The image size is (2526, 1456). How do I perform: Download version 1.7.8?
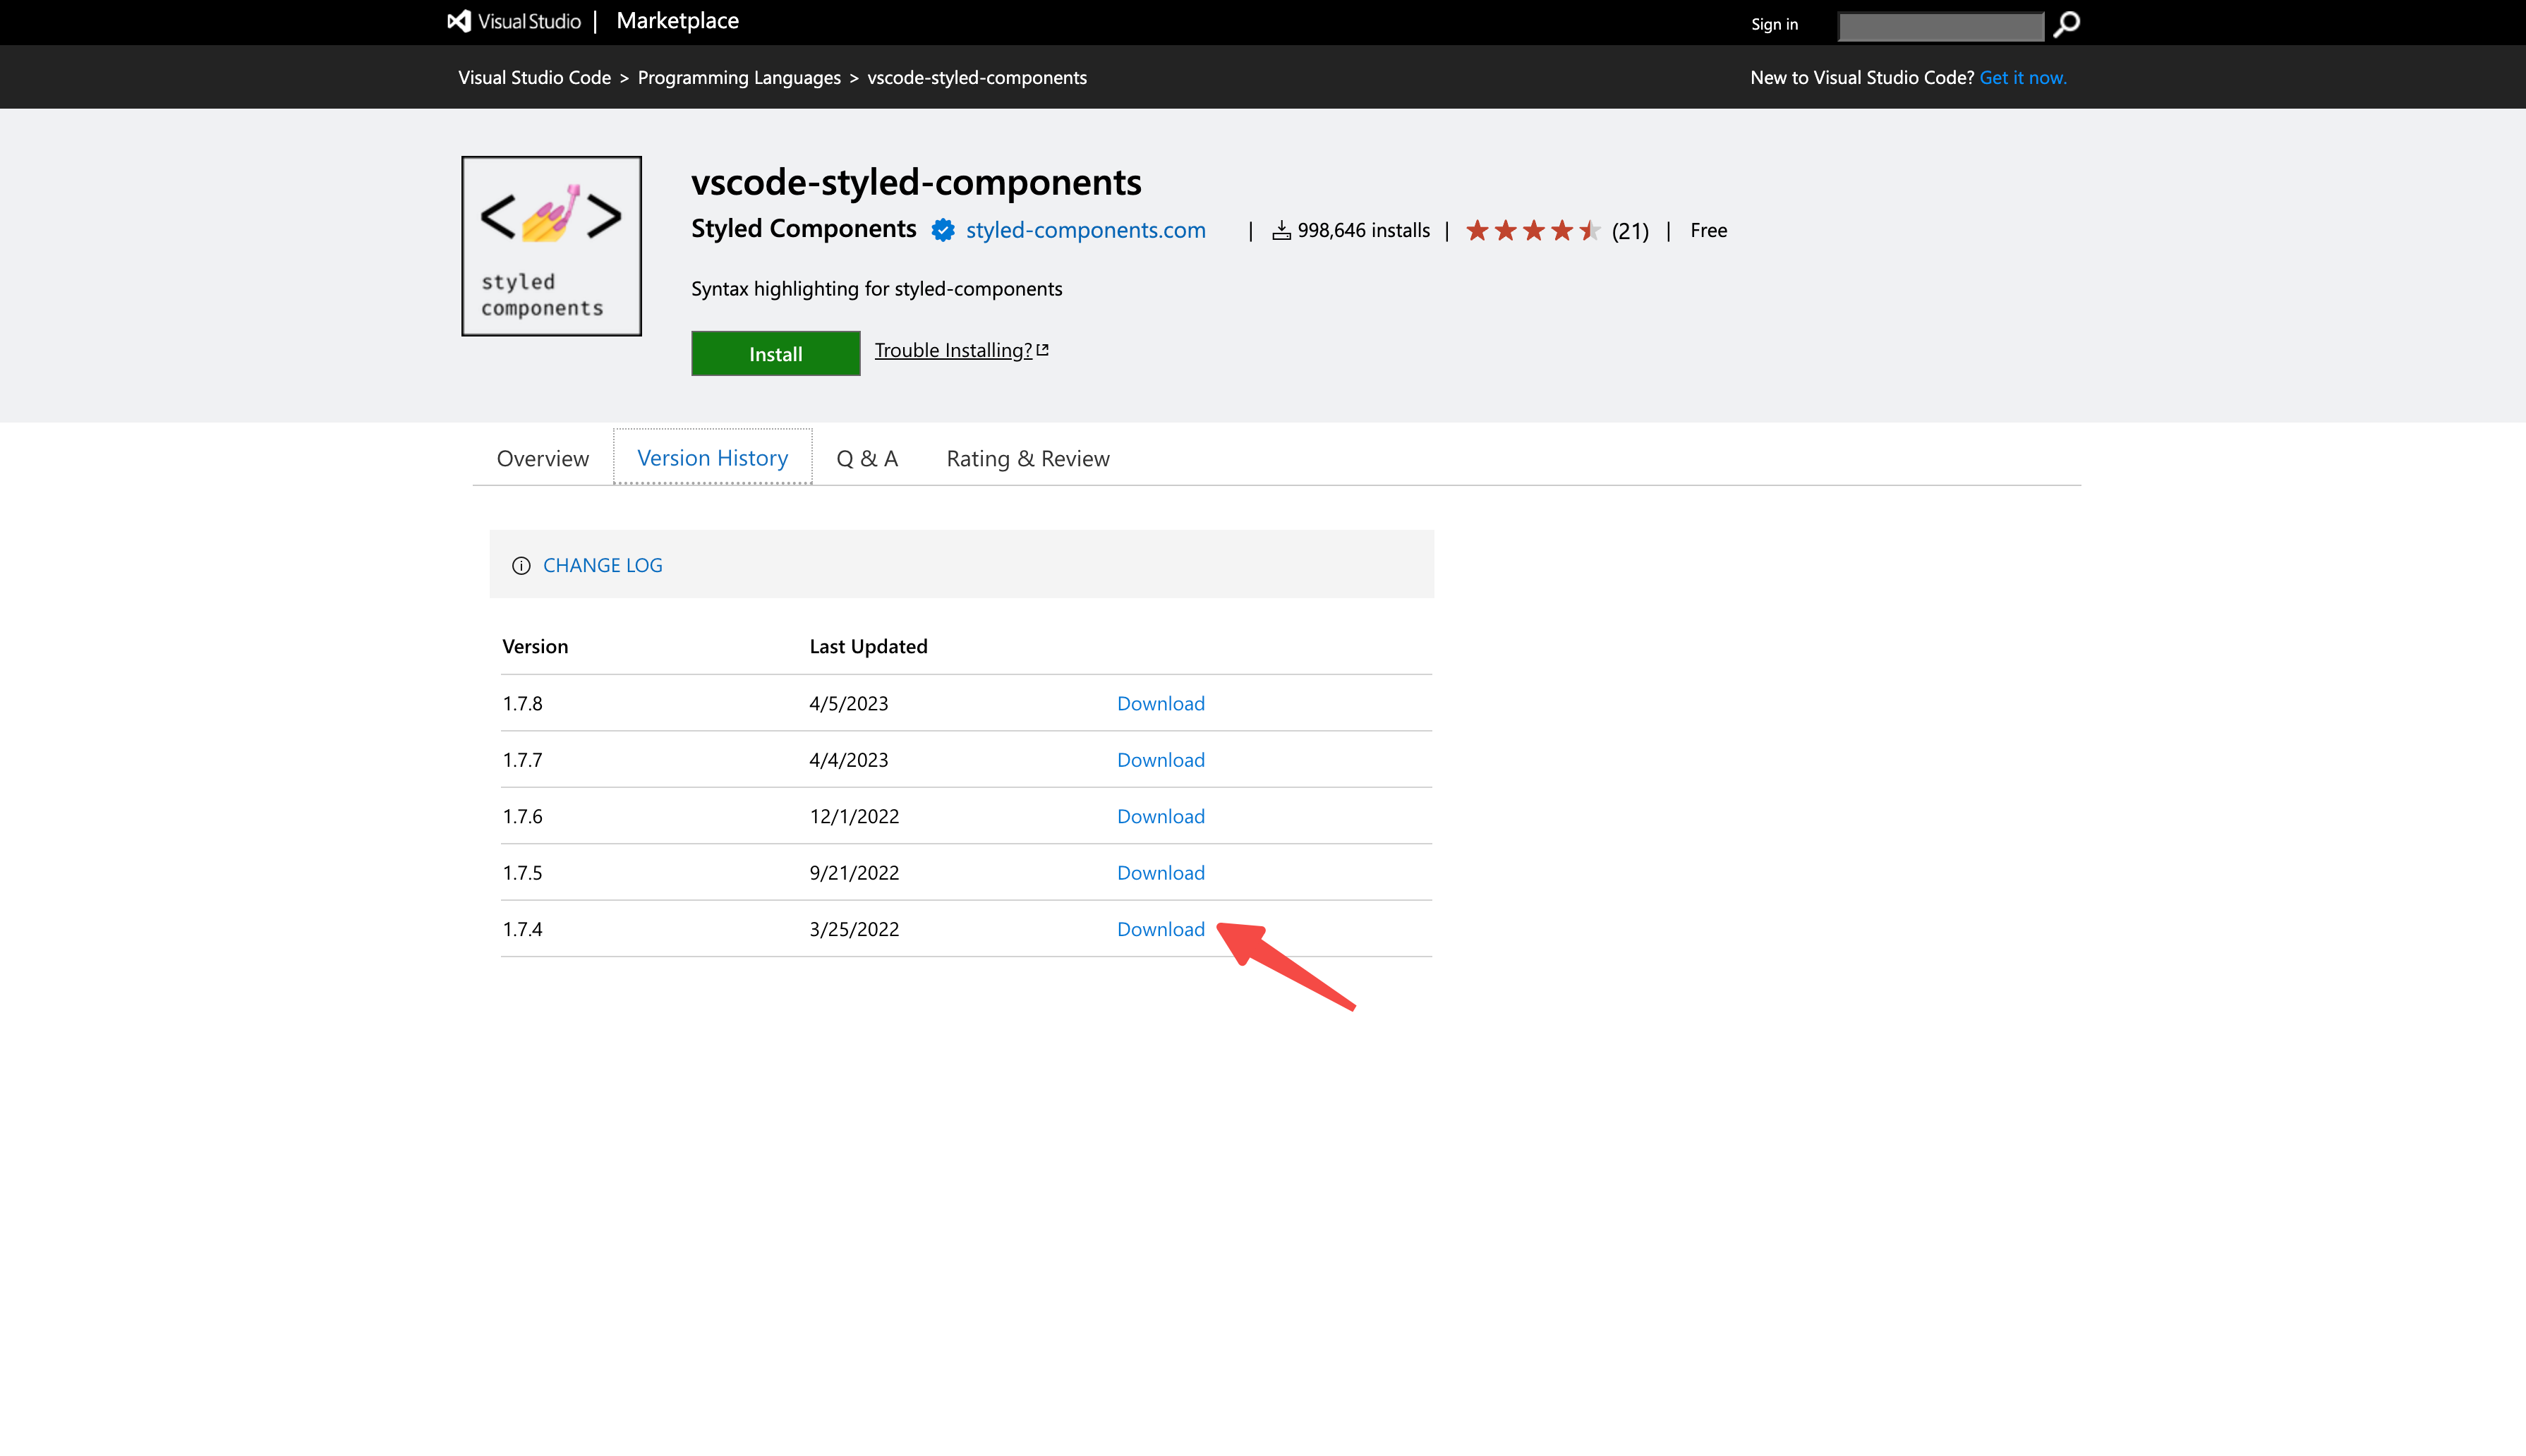click(x=1160, y=703)
